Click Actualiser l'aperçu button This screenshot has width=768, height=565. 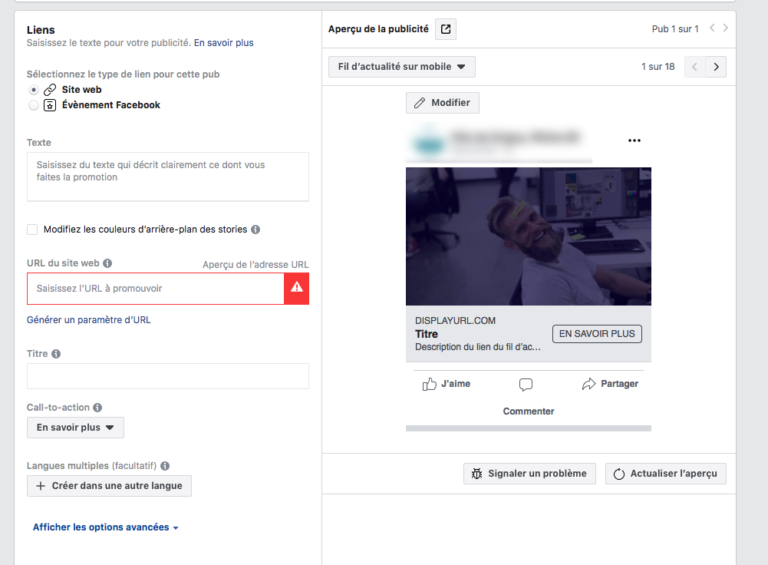point(666,473)
